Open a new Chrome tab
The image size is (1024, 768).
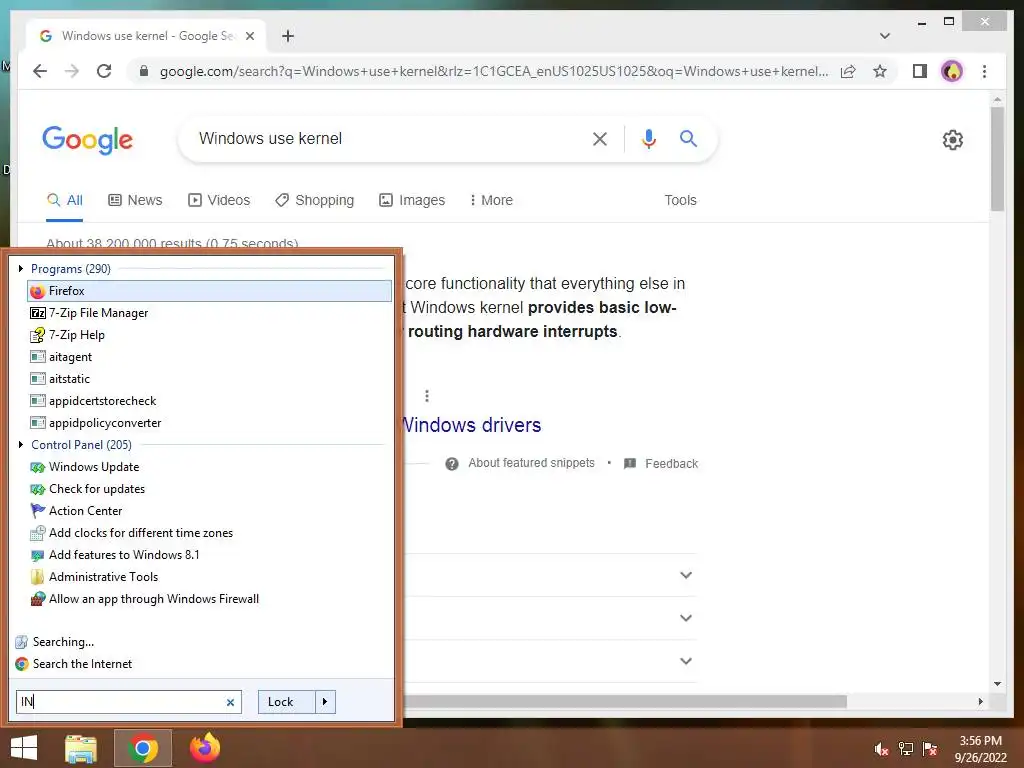click(288, 36)
